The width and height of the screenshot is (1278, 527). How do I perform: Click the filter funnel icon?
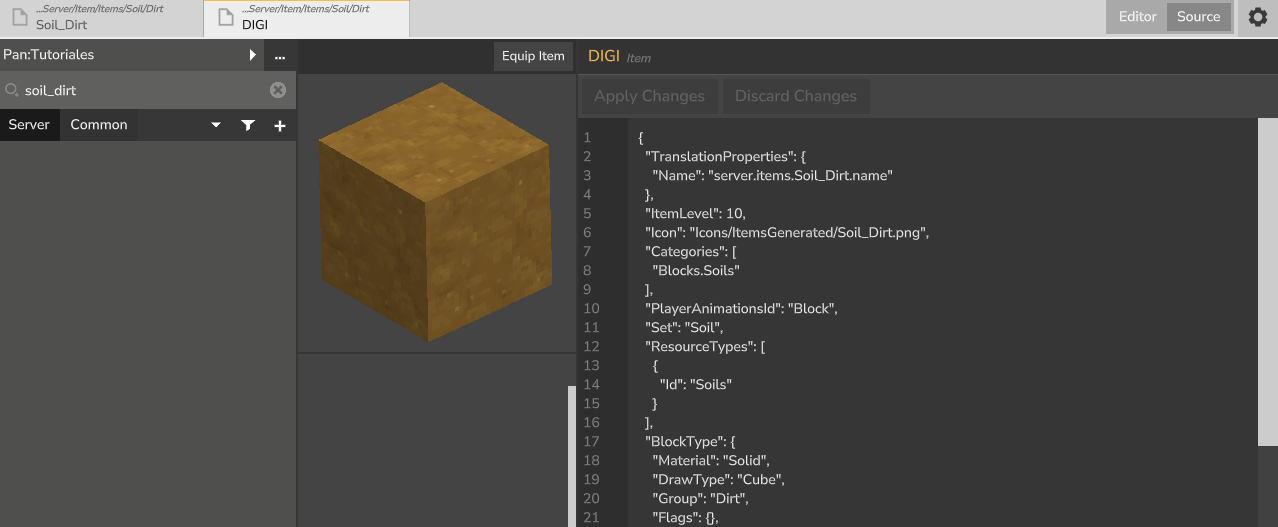tap(248, 125)
